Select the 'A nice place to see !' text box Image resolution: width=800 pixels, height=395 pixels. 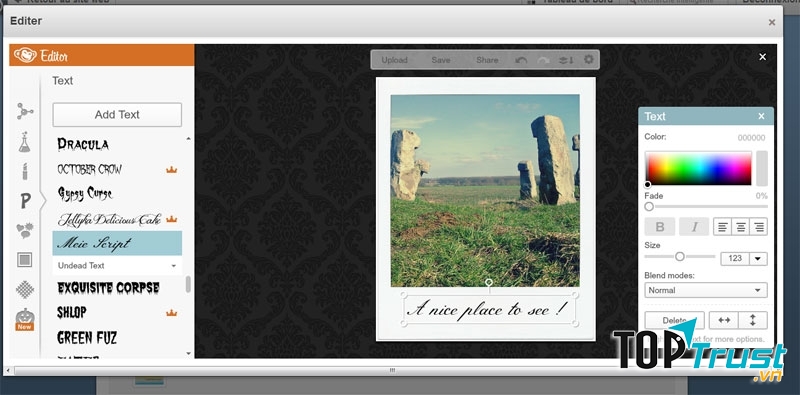pos(489,309)
